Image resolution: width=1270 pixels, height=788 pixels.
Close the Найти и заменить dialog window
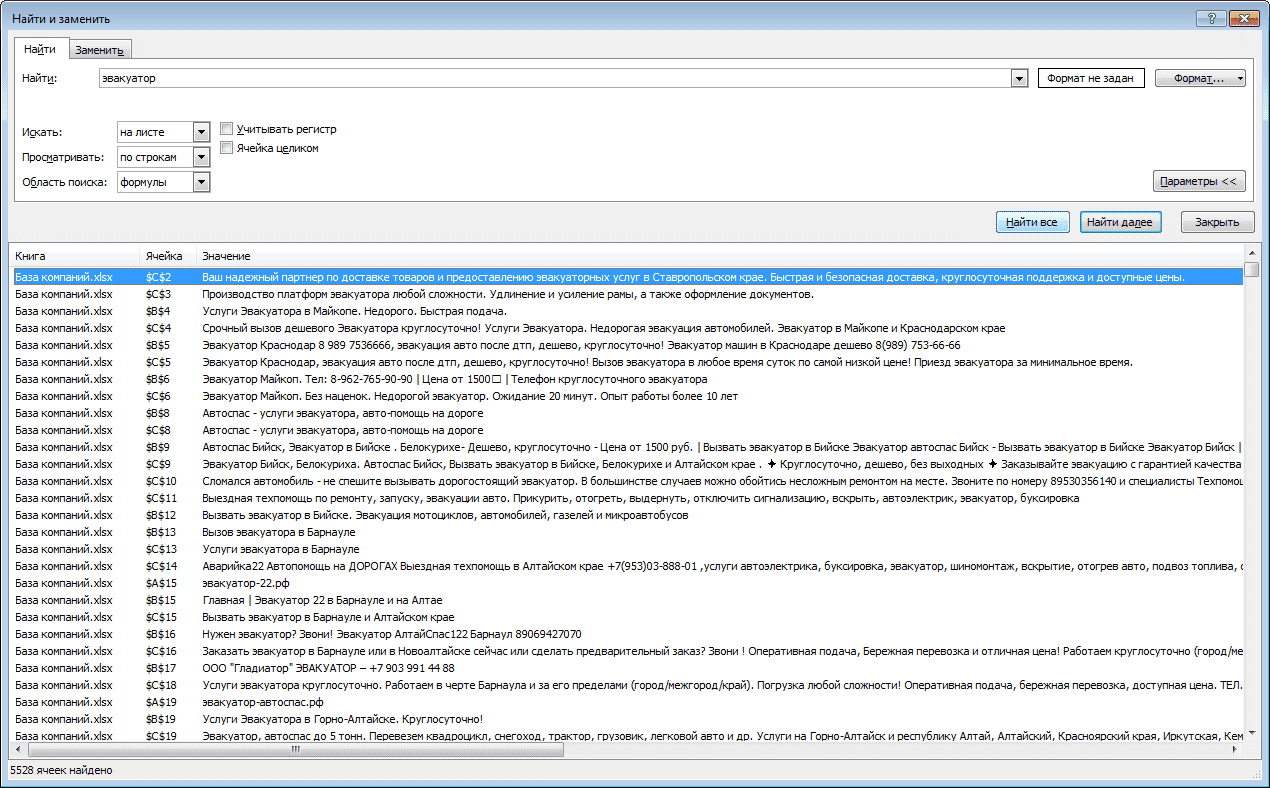pos(1244,18)
